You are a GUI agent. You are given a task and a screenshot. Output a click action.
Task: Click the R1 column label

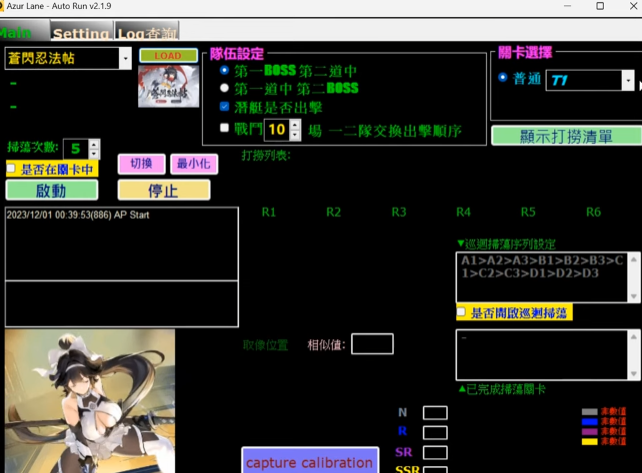269,212
